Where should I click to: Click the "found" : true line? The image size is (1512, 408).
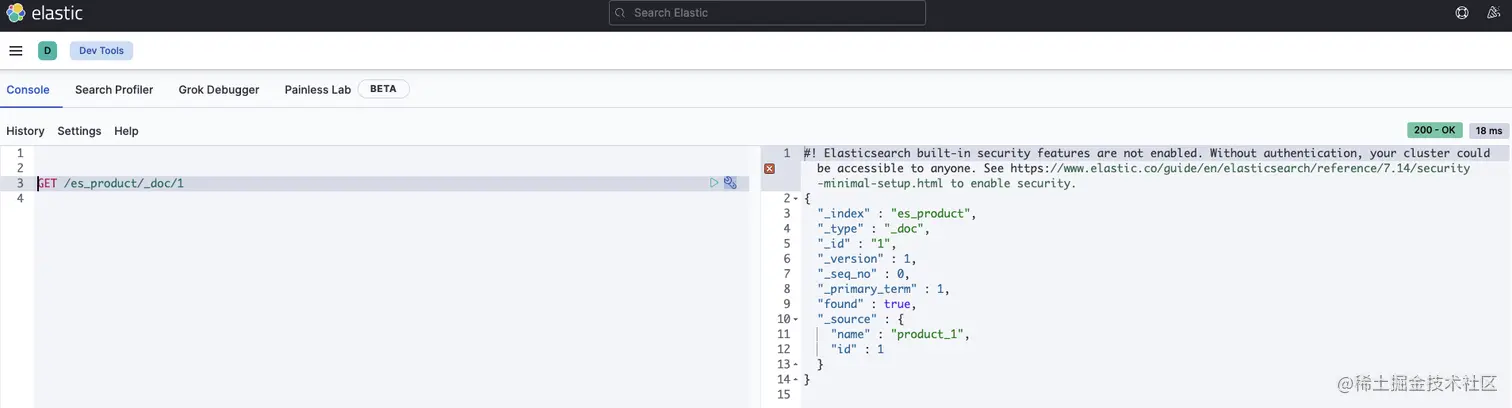(867, 304)
